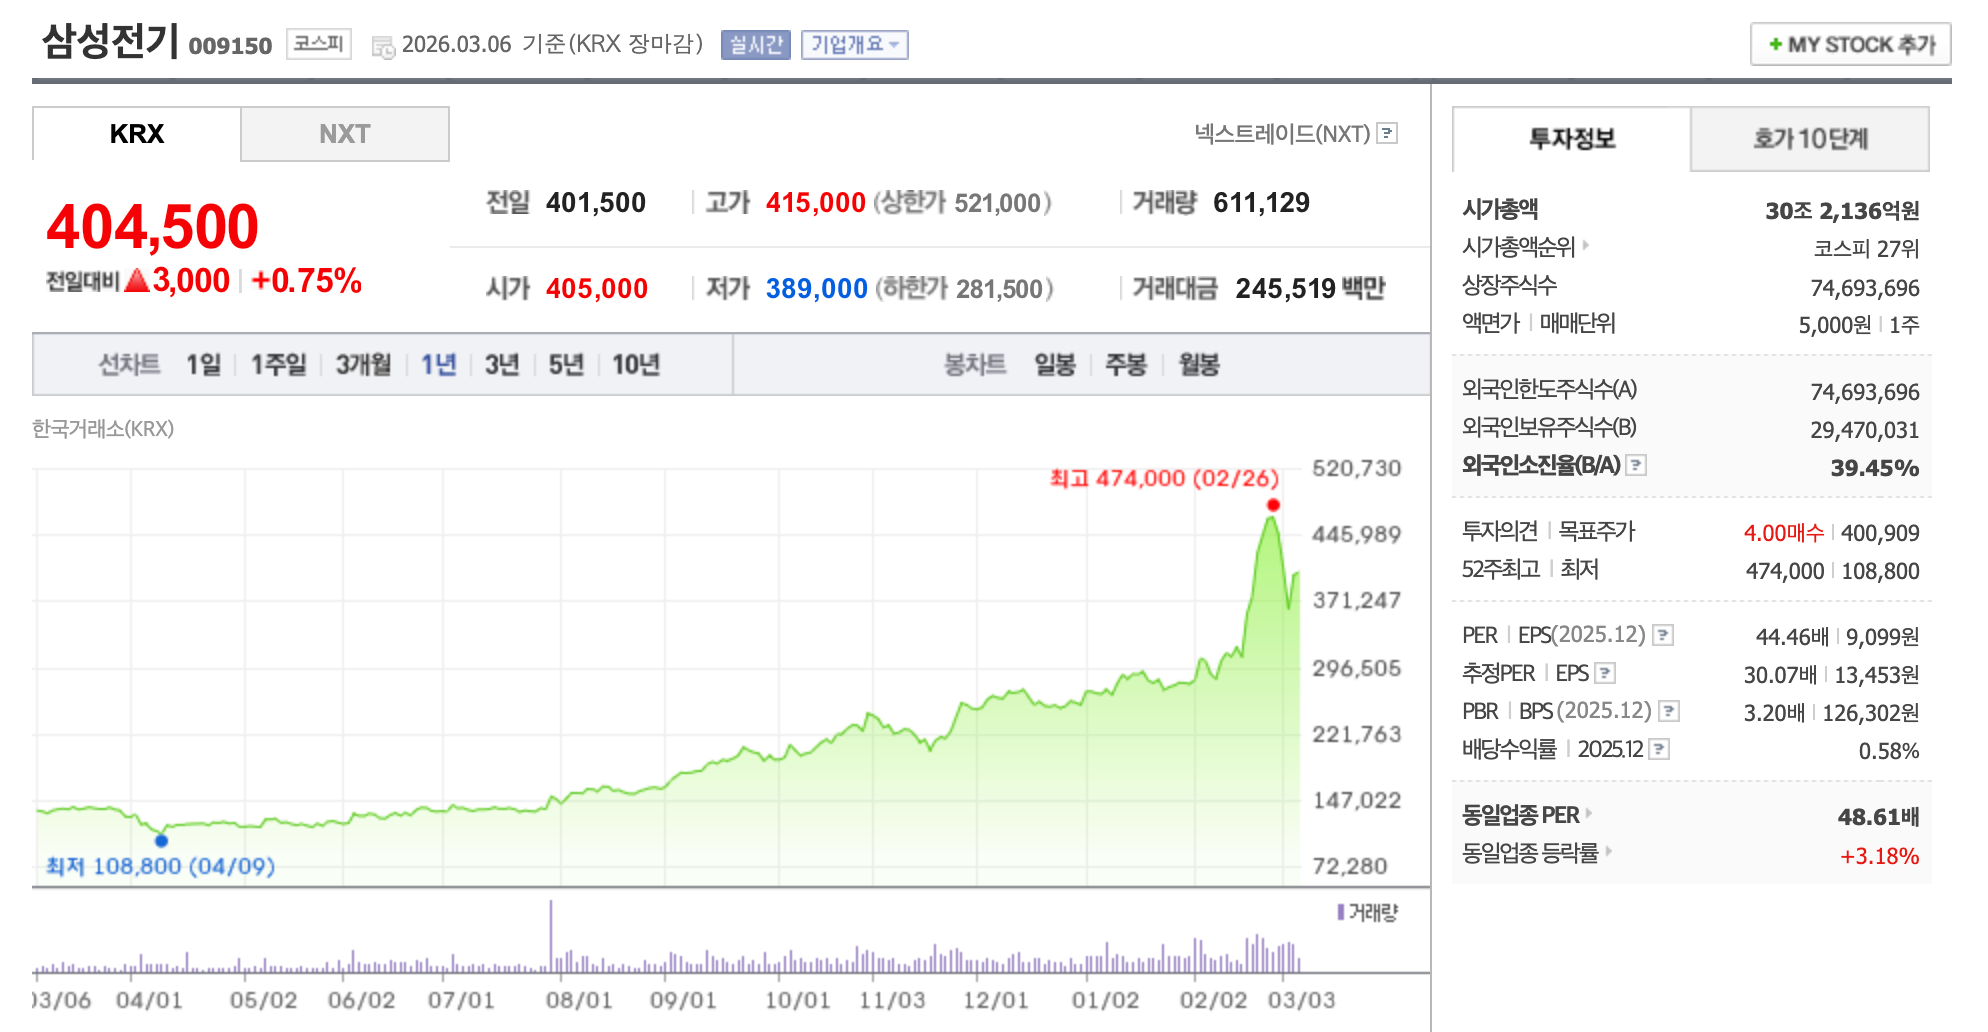Open the PBR BPS(2025.12) help icon
The image size is (1988, 1032).
point(1669,711)
